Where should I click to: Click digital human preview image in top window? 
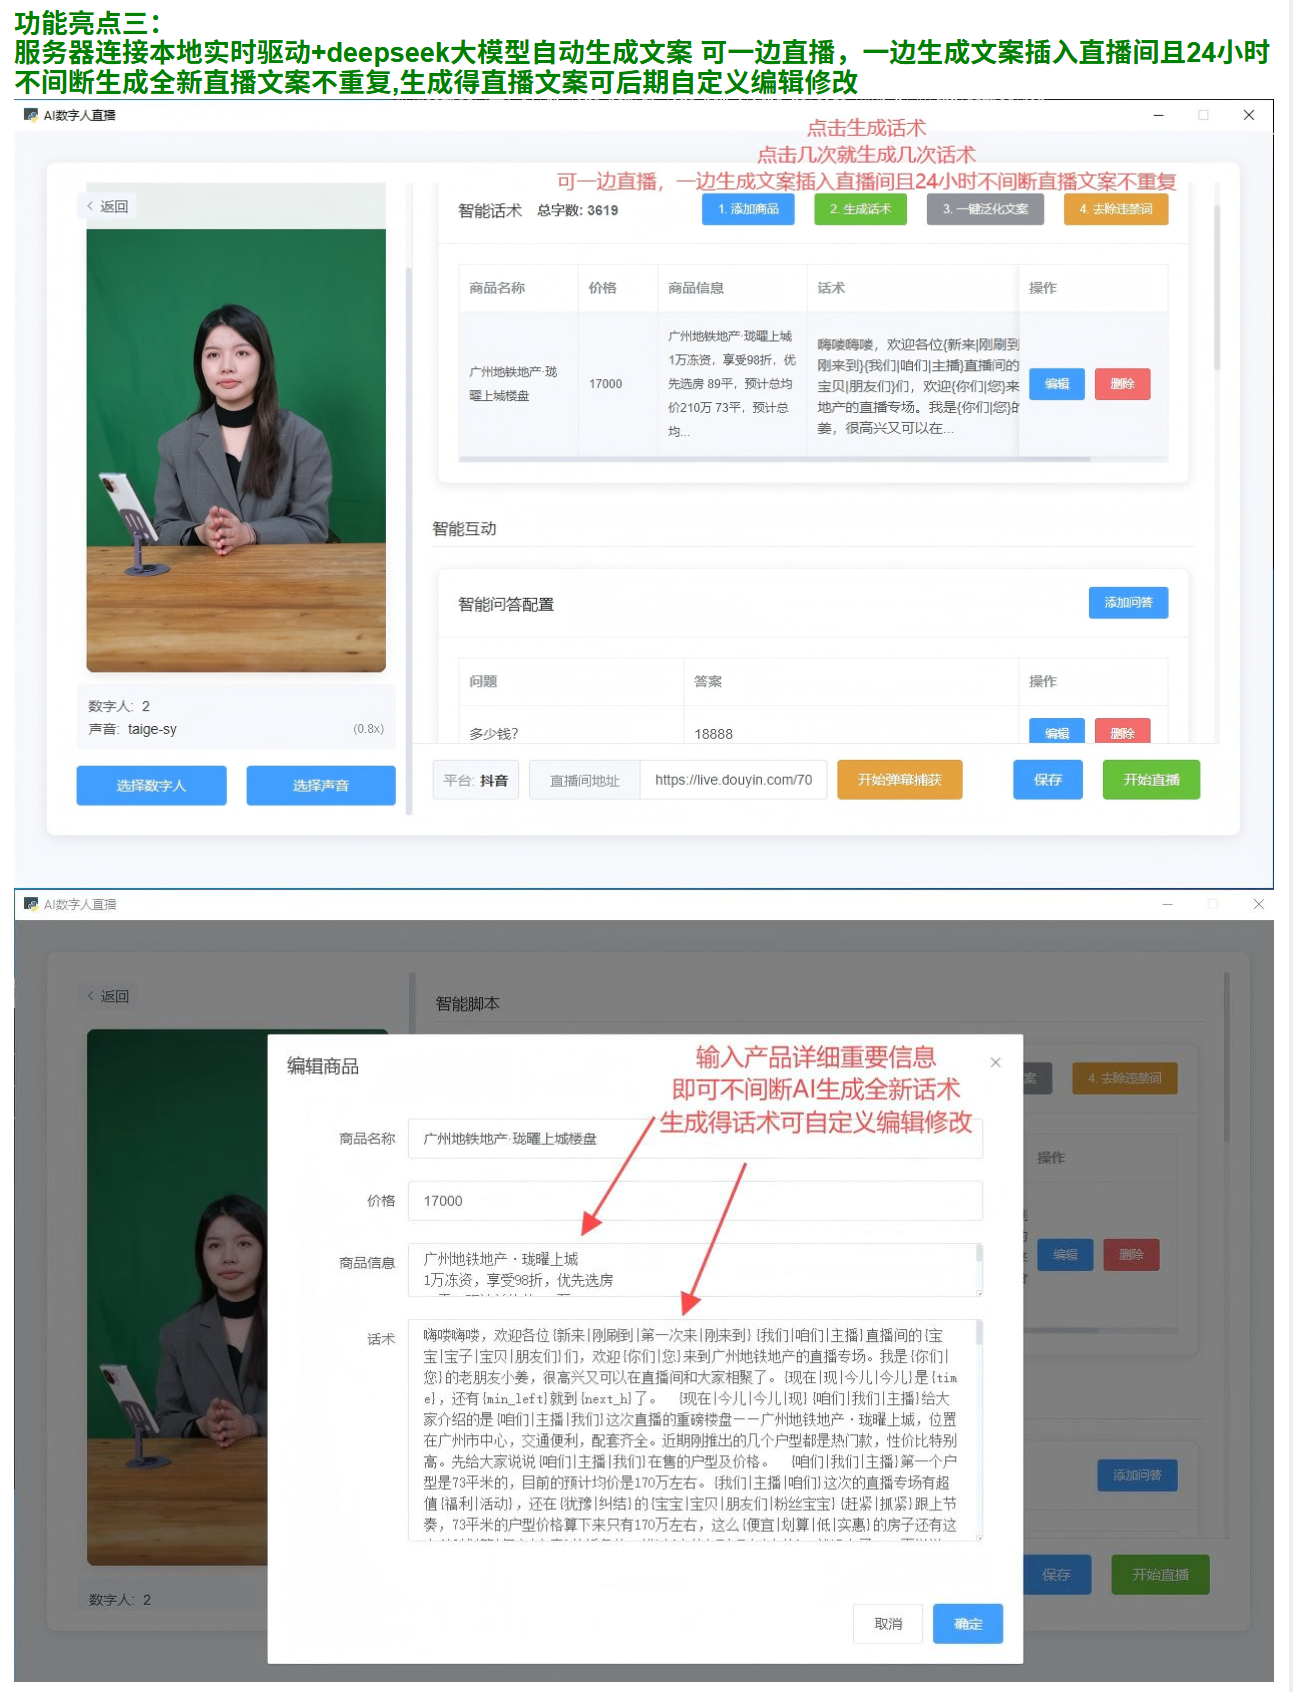(x=236, y=450)
